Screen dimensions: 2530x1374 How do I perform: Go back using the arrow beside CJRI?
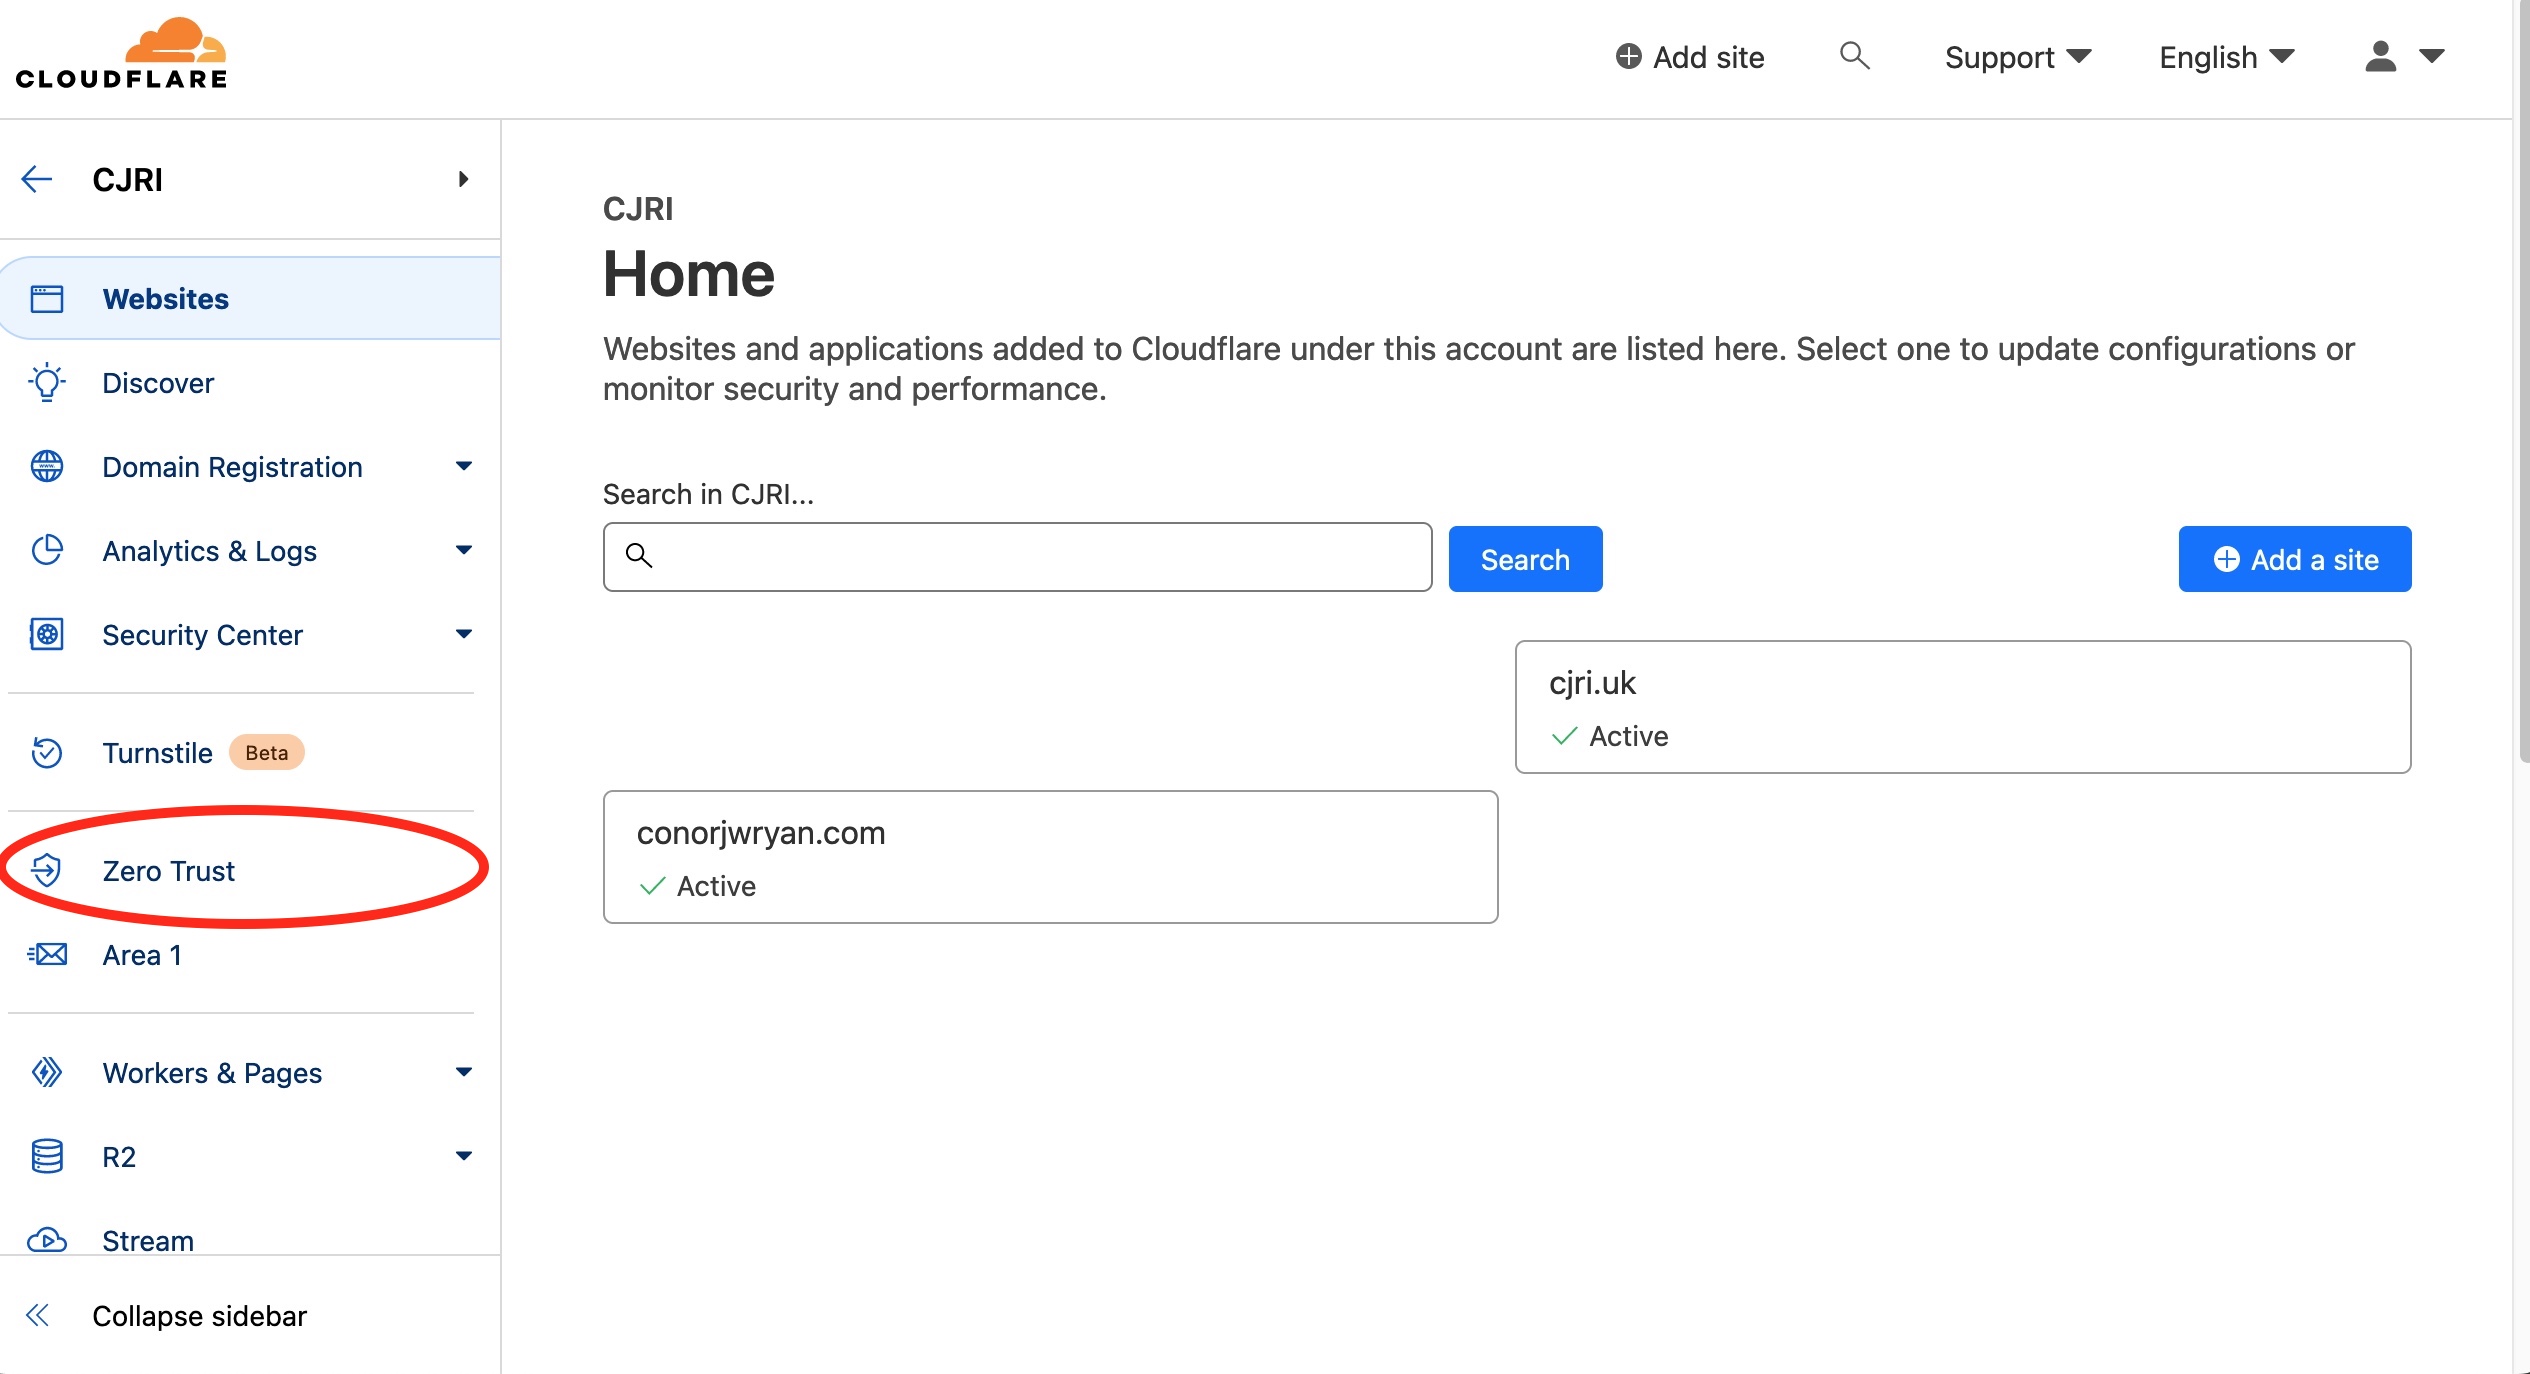click(x=37, y=179)
